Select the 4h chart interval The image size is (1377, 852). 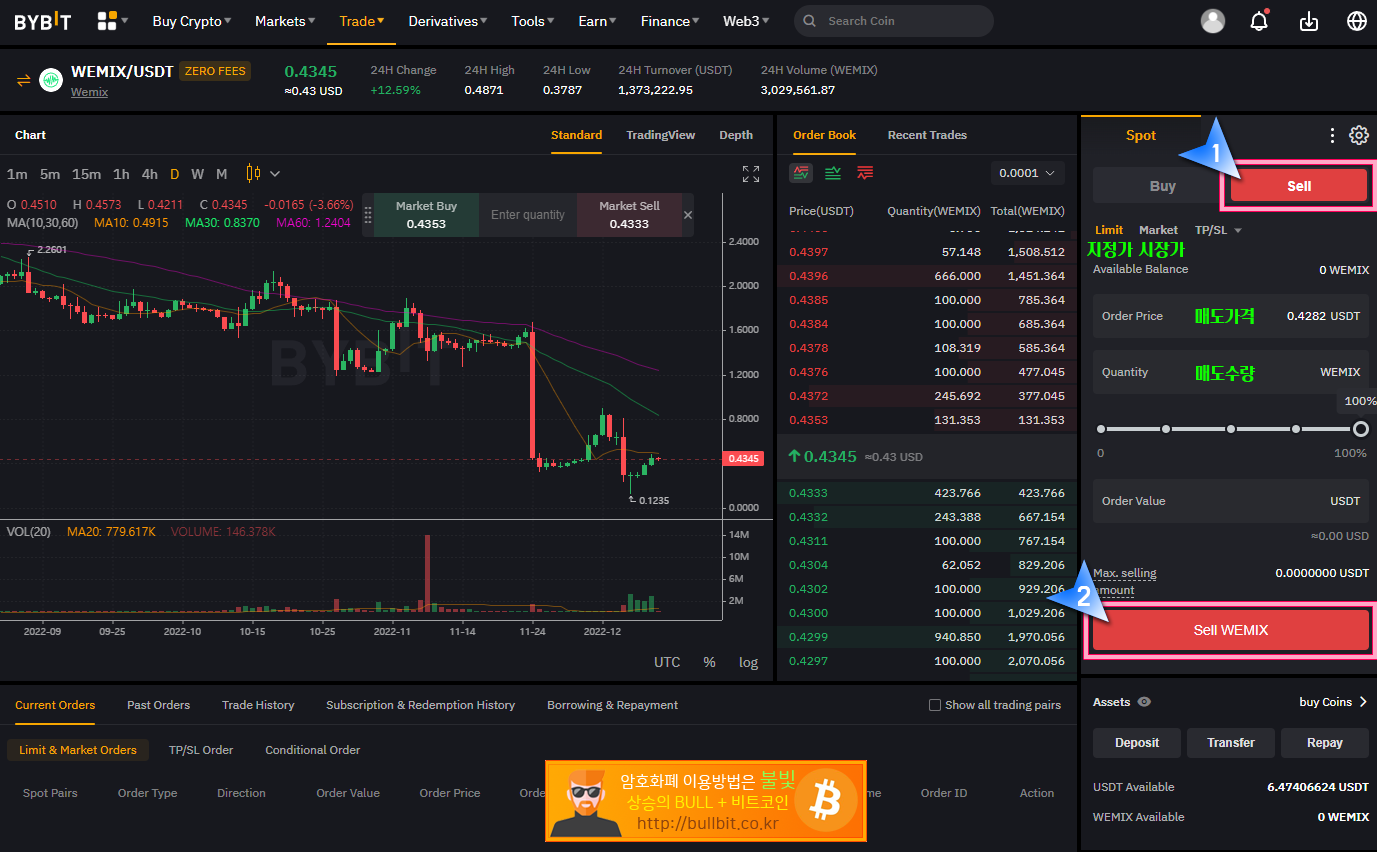(x=149, y=174)
